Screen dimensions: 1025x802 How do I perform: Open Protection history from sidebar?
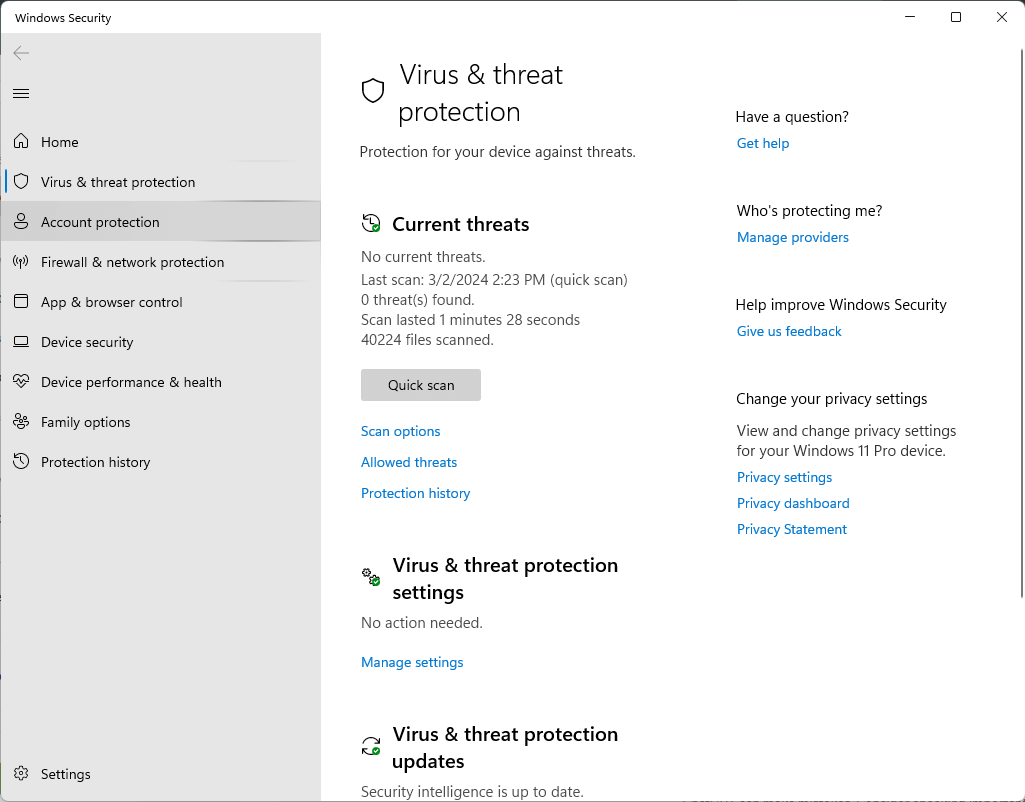[x=161, y=462]
